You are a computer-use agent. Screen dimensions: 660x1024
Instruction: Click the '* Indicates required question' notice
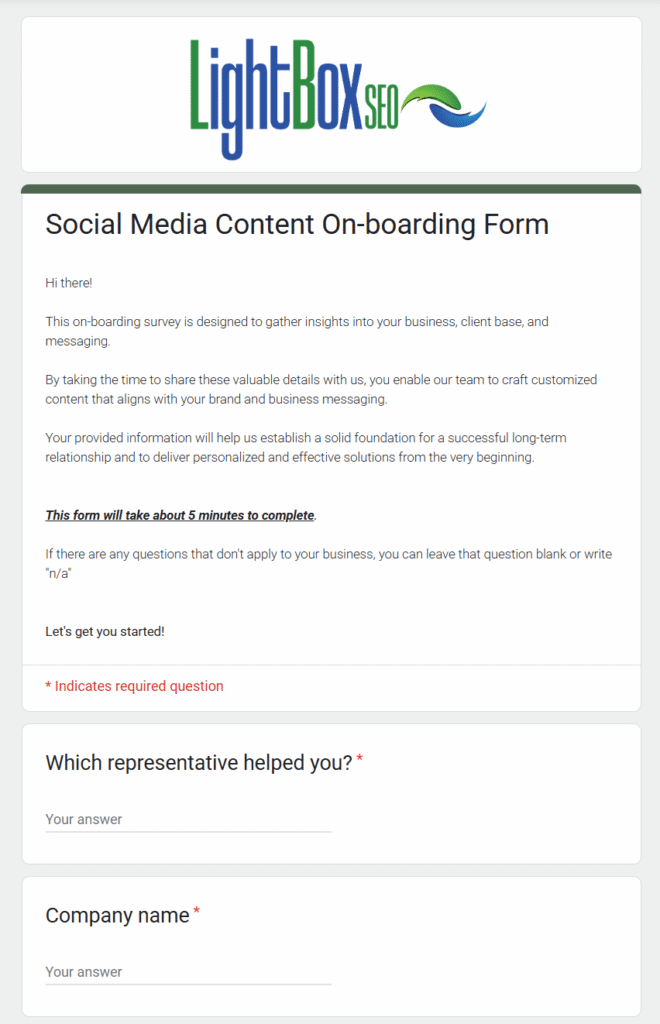click(x=134, y=686)
